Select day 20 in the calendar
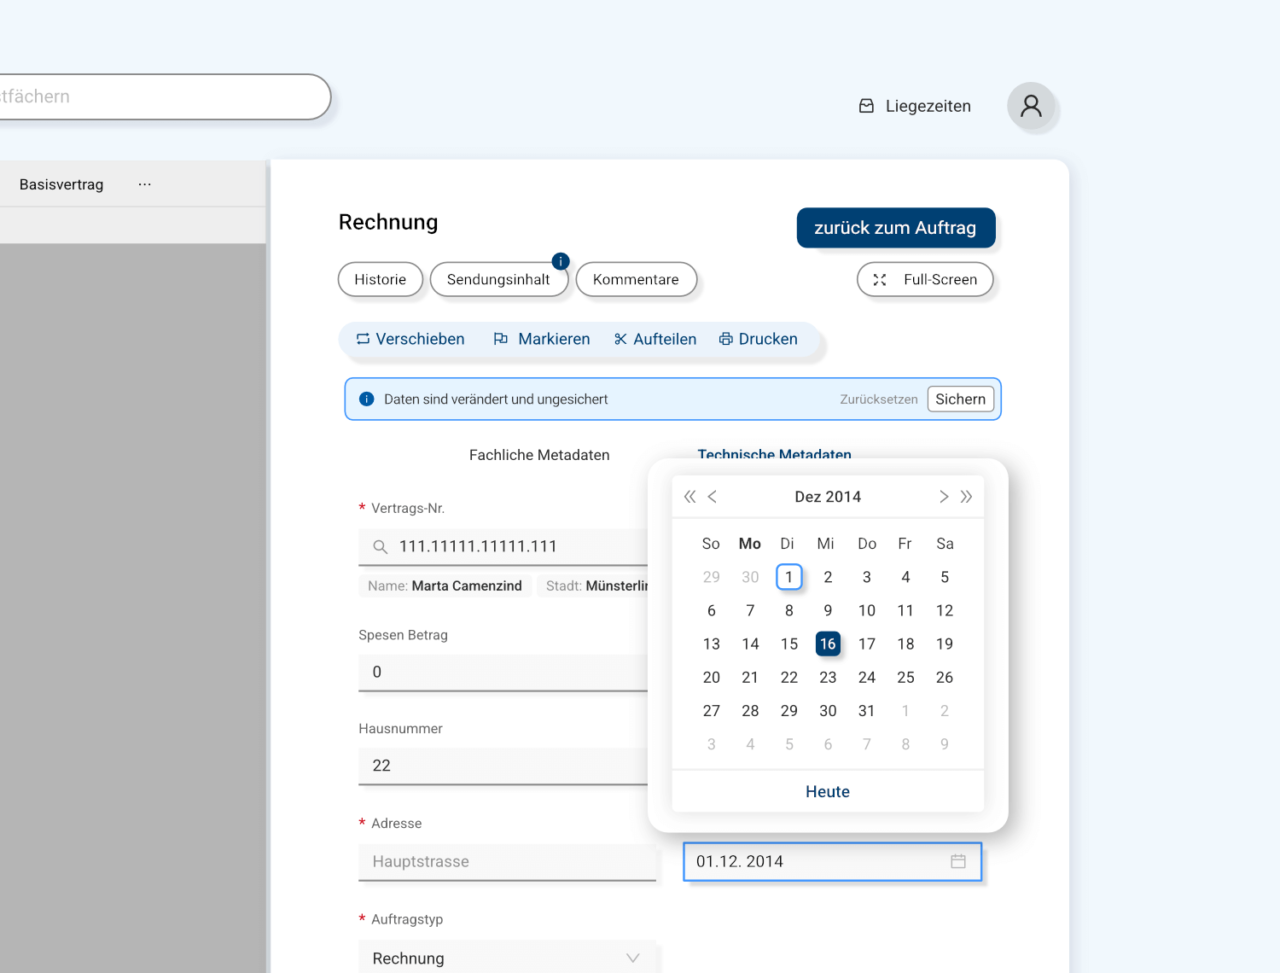This screenshot has width=1280, height=973. pos(711,677)
